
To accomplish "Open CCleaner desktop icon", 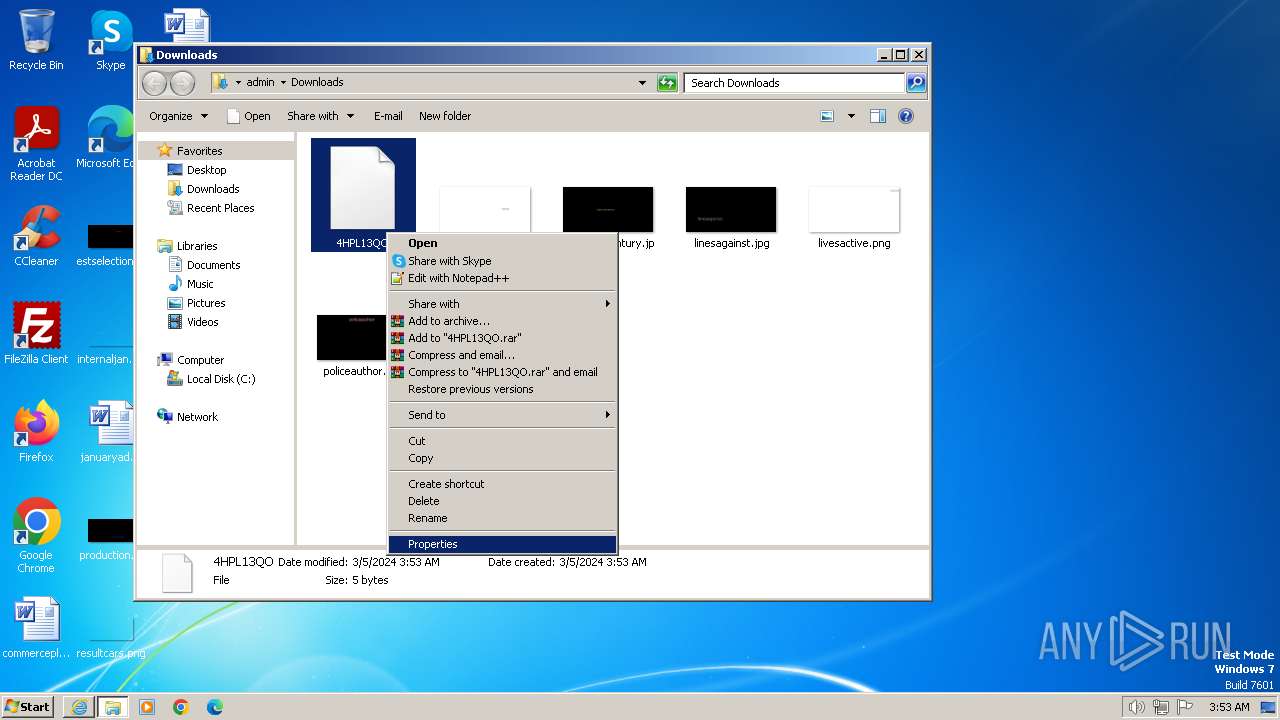I will [x=36, y=235].
